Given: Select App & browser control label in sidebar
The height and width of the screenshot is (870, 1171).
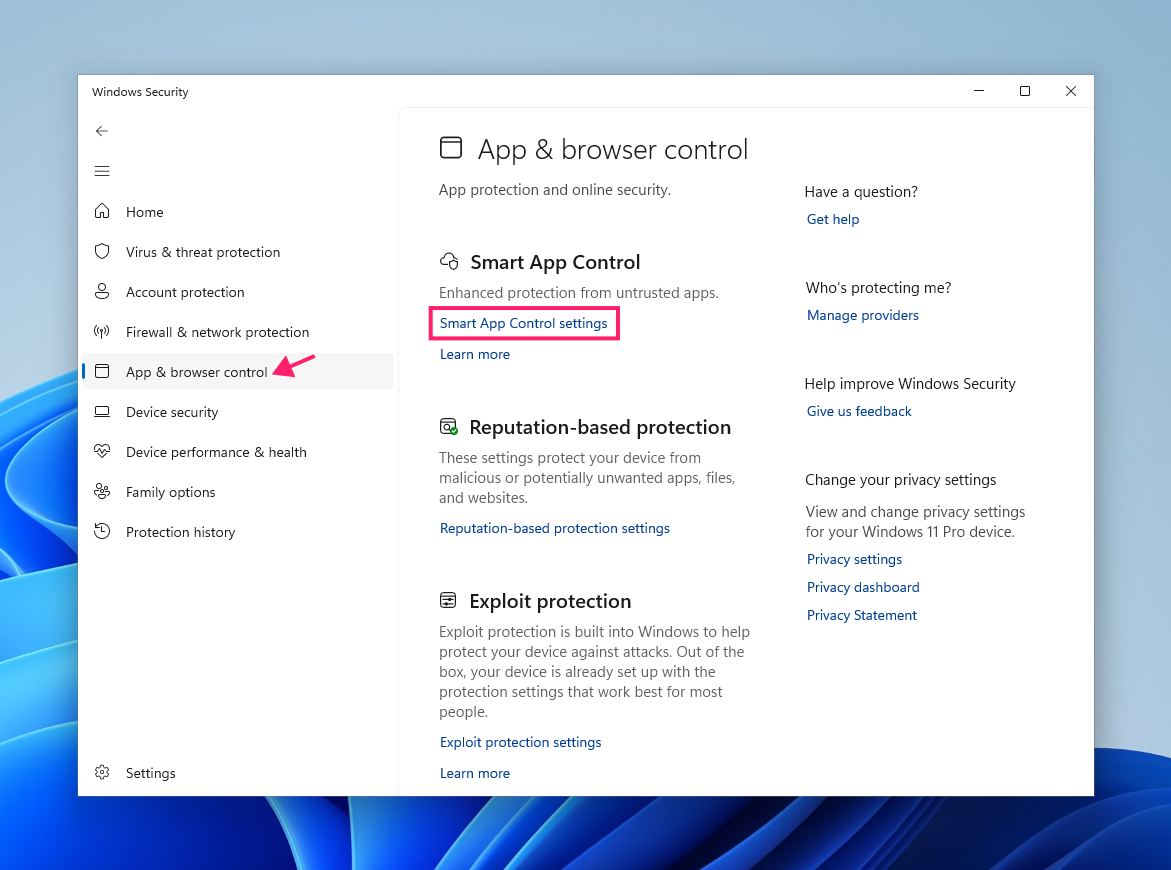Looking at the screenshot, I should click(196, 372).
